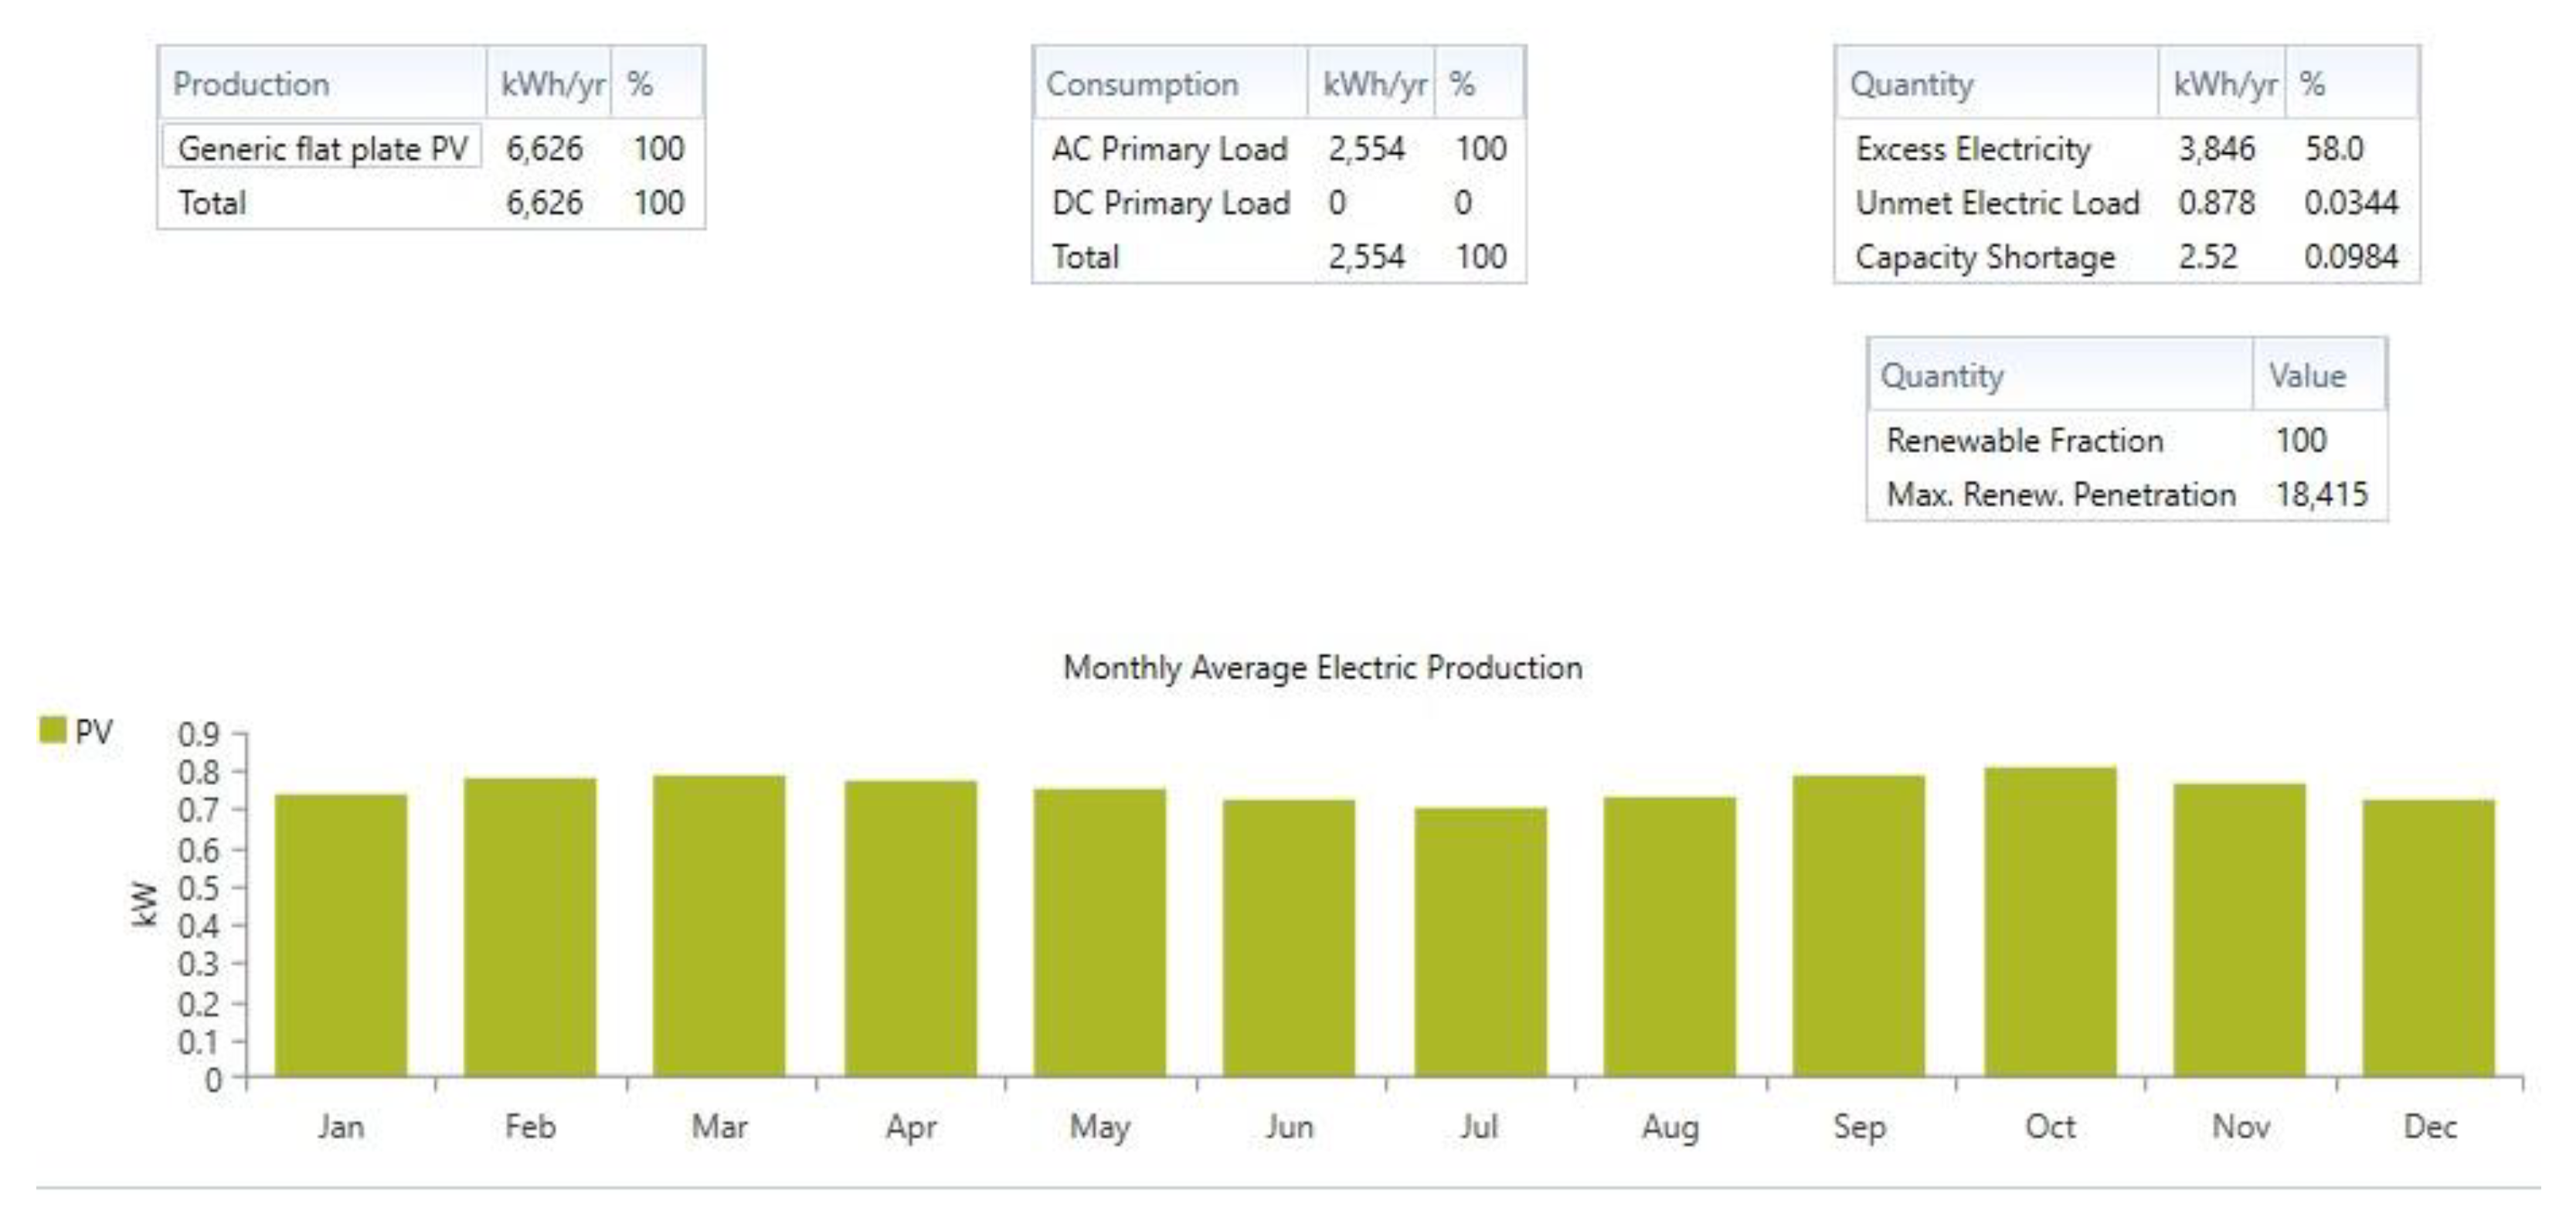Select the Generic flat plate PV row
The width and height of the screenshot is (2576, 1224).
(322, 148)
